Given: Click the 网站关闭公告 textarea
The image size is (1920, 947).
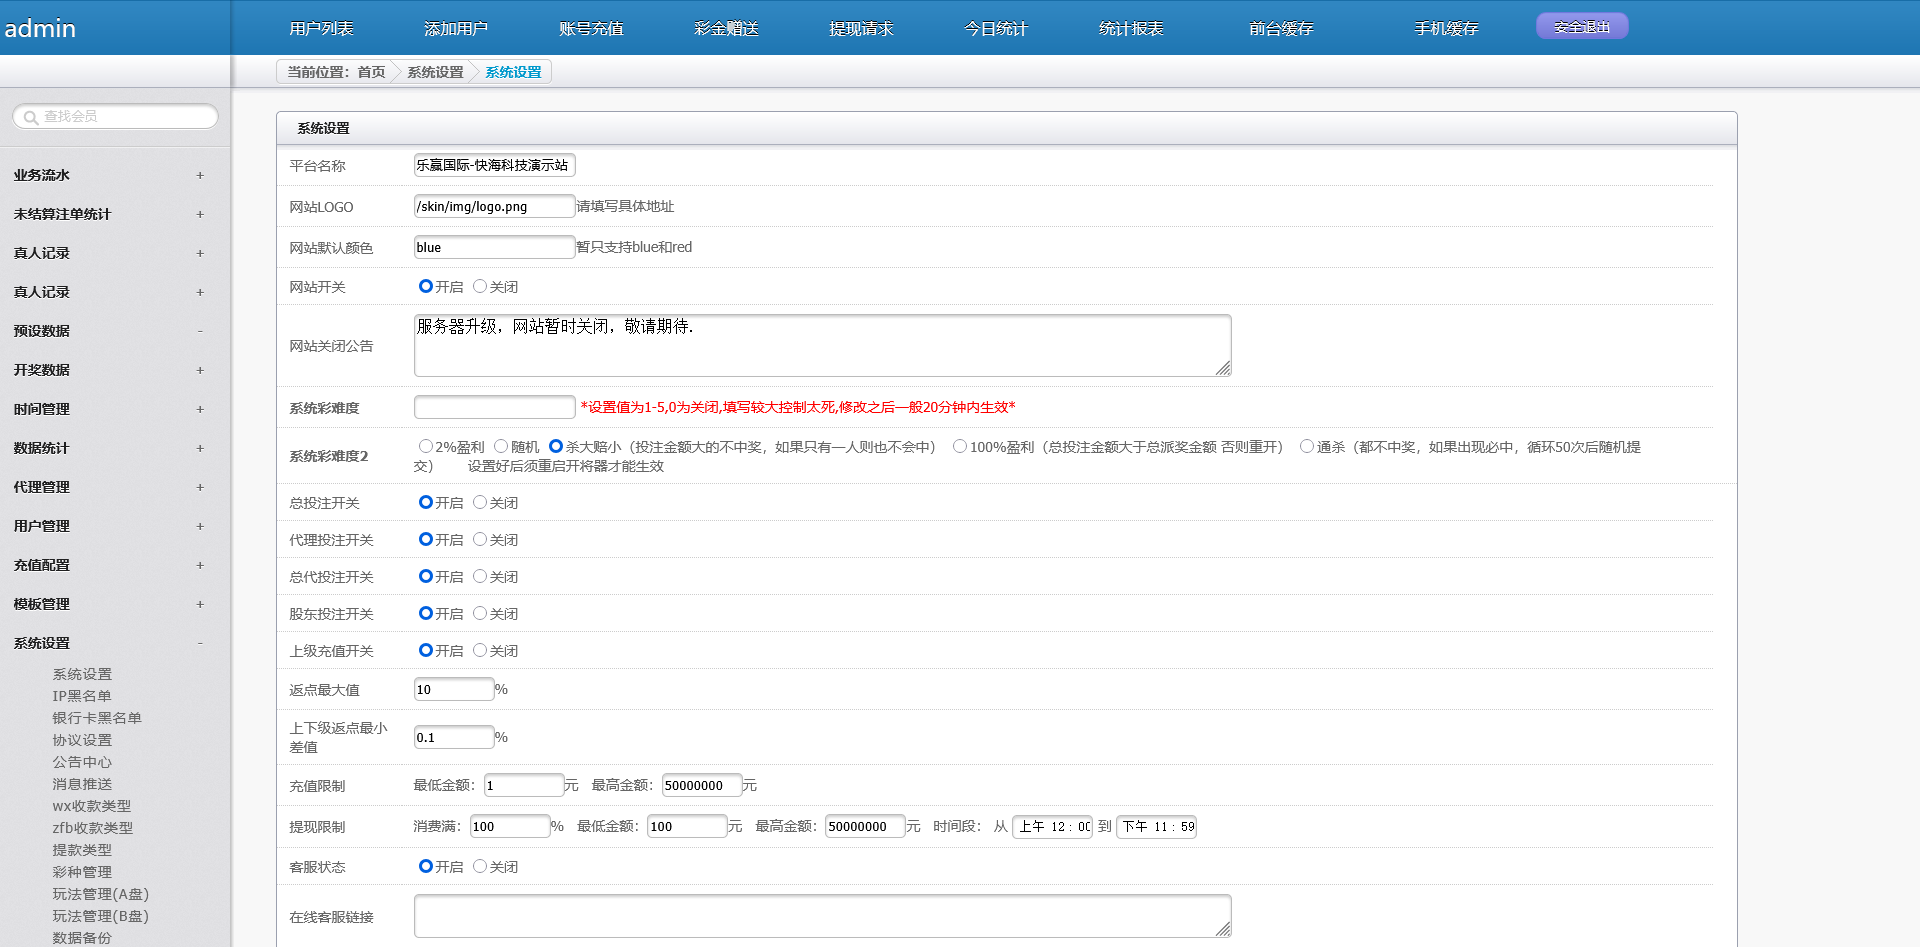Looking at the screenshot, I should (823, 345).
